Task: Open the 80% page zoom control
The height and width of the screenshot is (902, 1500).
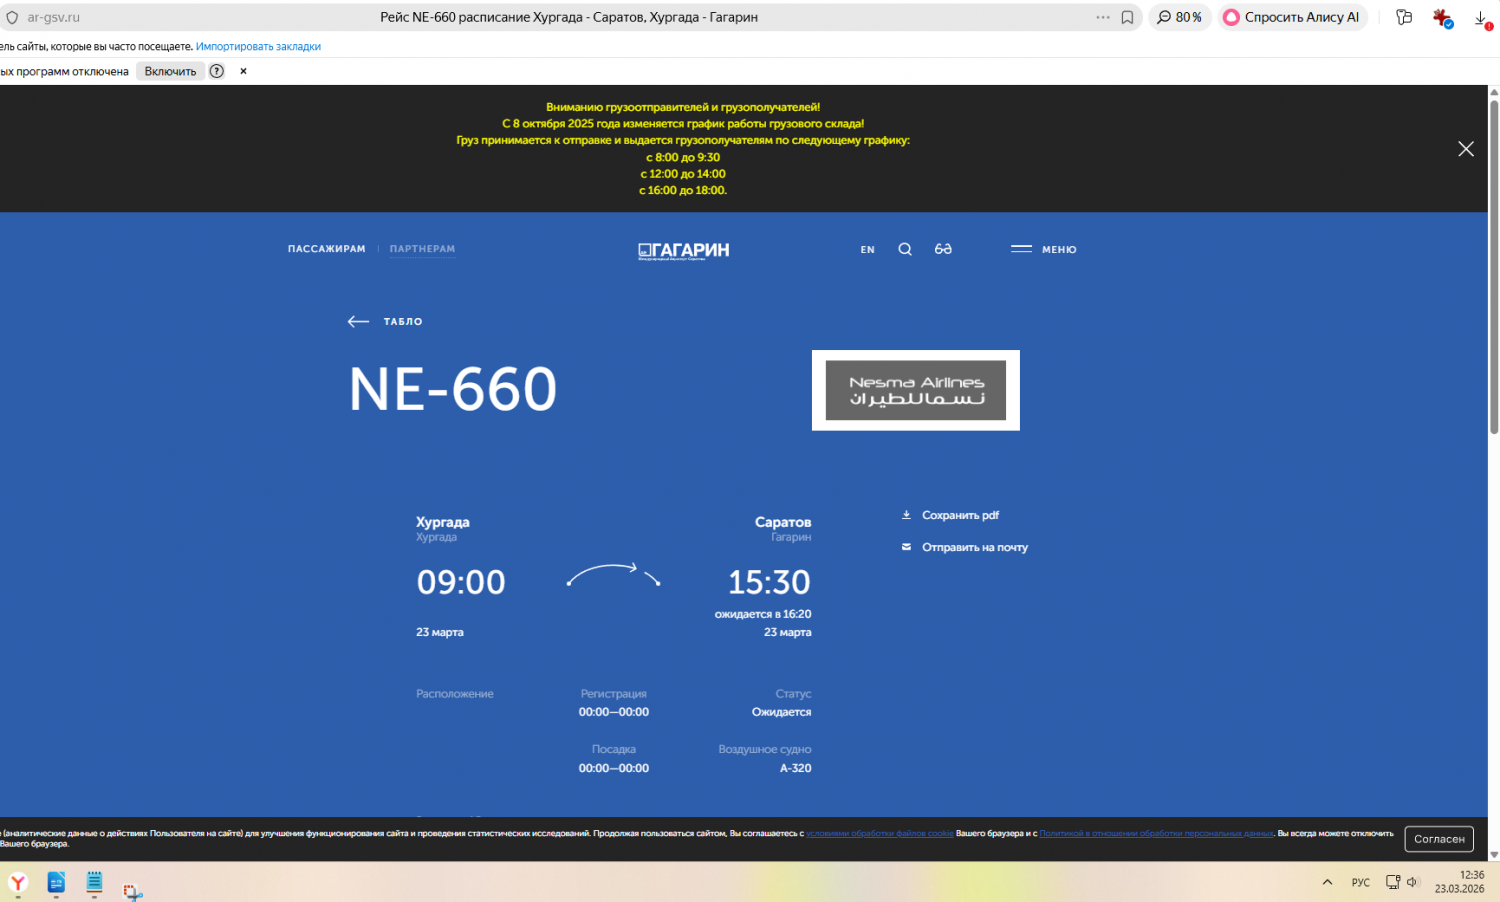Action: [1180, 17]
